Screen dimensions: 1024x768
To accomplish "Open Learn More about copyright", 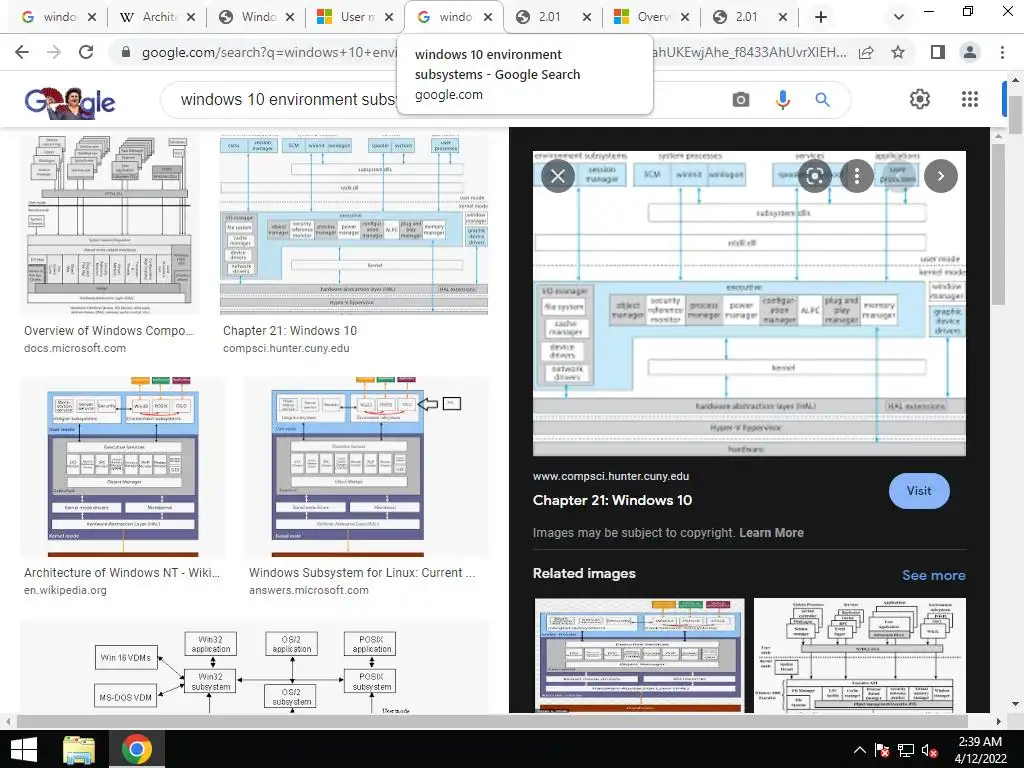I will [x=771, y=532].
